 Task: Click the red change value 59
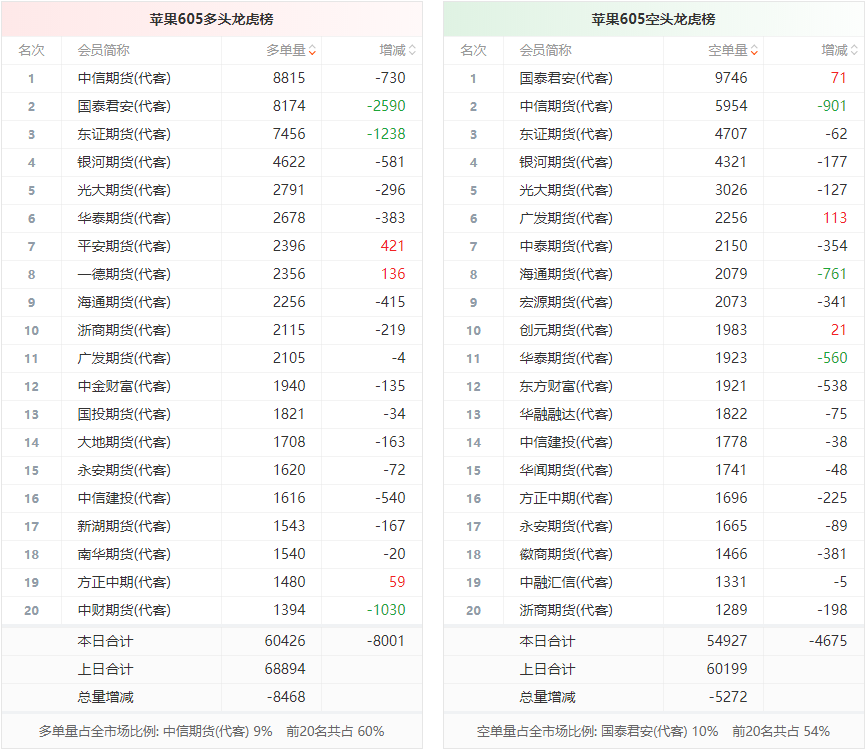[x=397, y=582]
